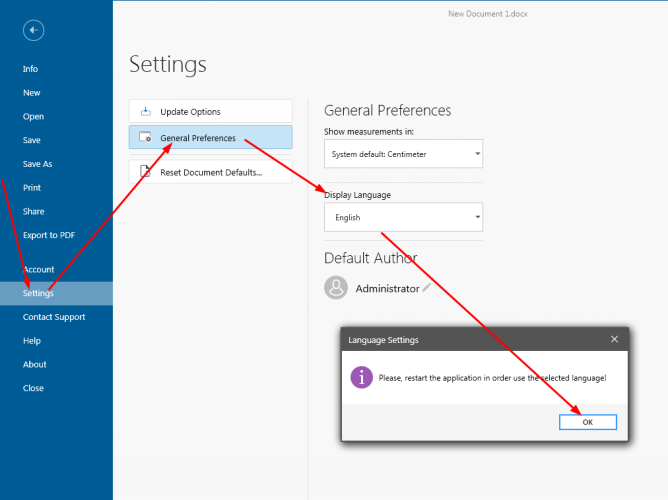
Task: Click Share in the sidebar
Action: click(x=34, y=212)
